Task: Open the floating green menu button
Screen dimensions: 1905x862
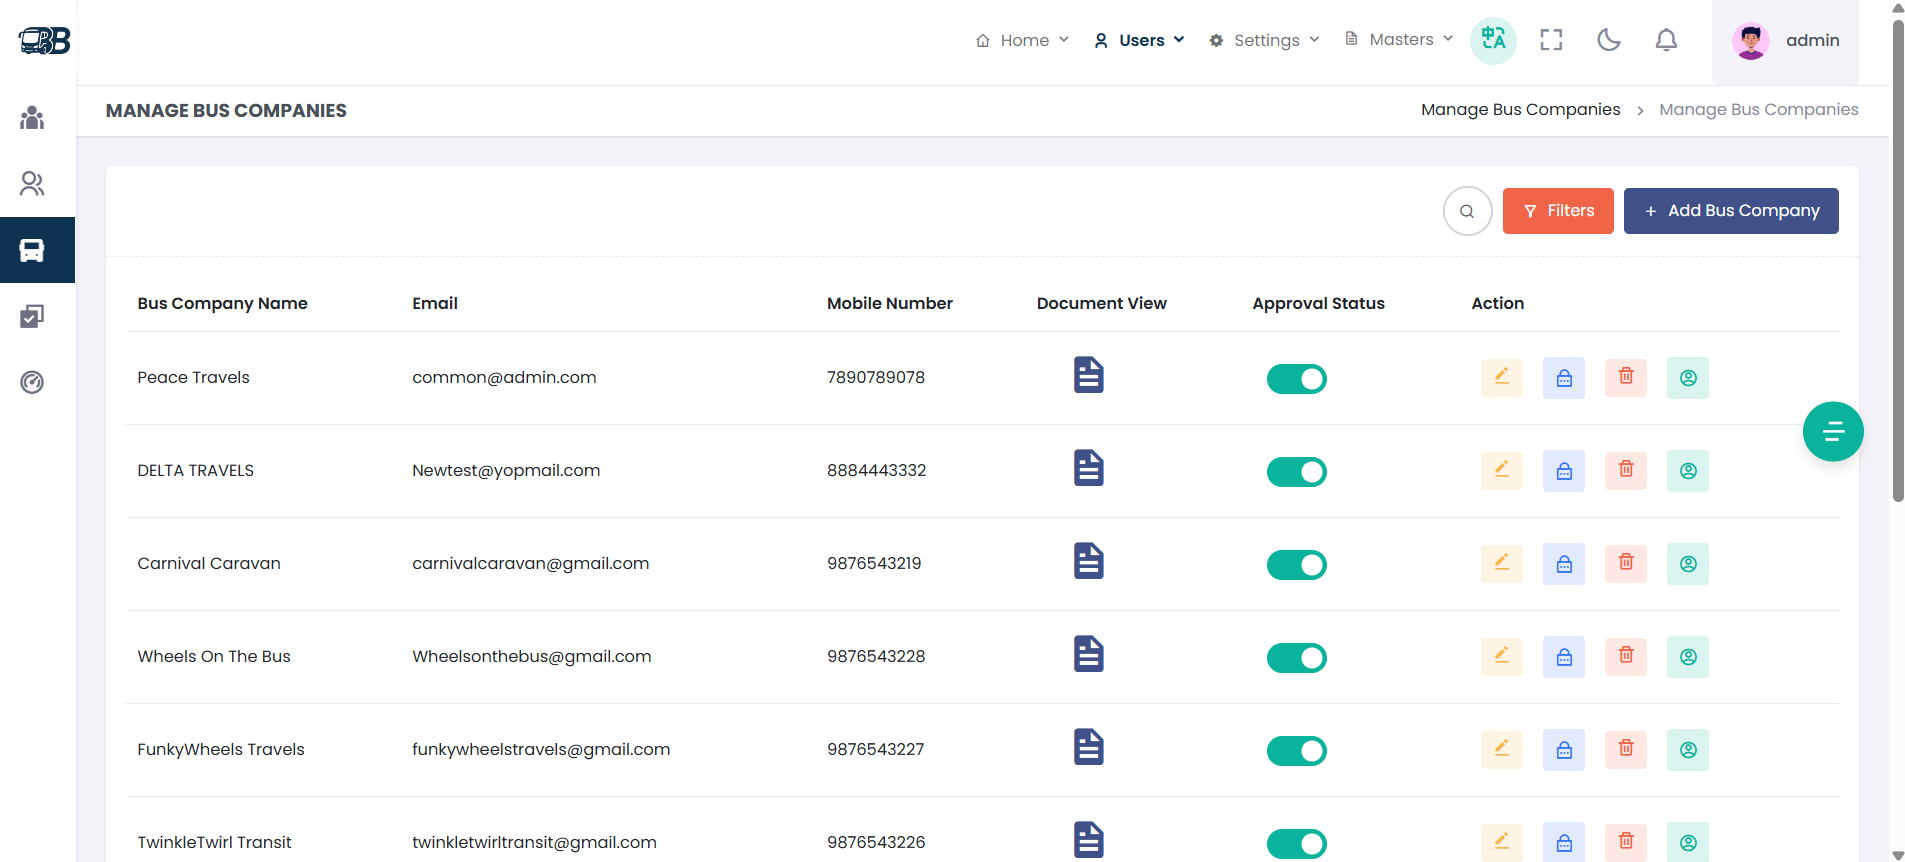Action: (1833, 432)
